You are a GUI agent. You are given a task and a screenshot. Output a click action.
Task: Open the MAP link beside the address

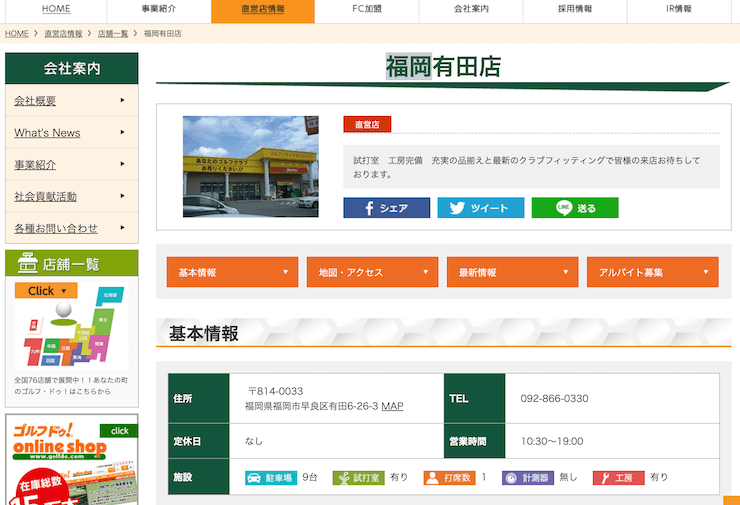pyautogui.click(x=392, y=406)
